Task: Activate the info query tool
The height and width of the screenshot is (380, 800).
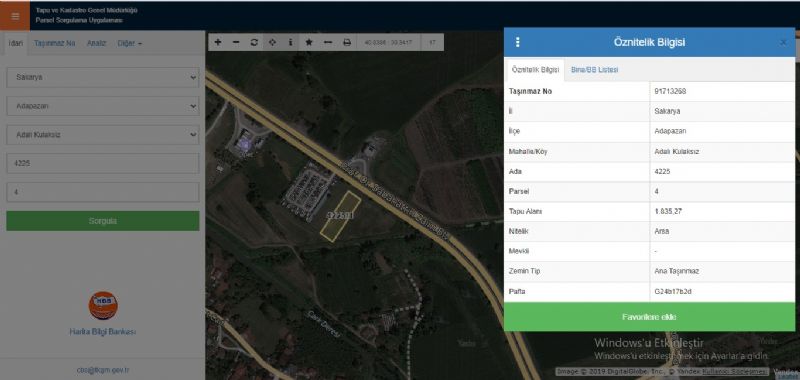Action: tap(290, 42)
